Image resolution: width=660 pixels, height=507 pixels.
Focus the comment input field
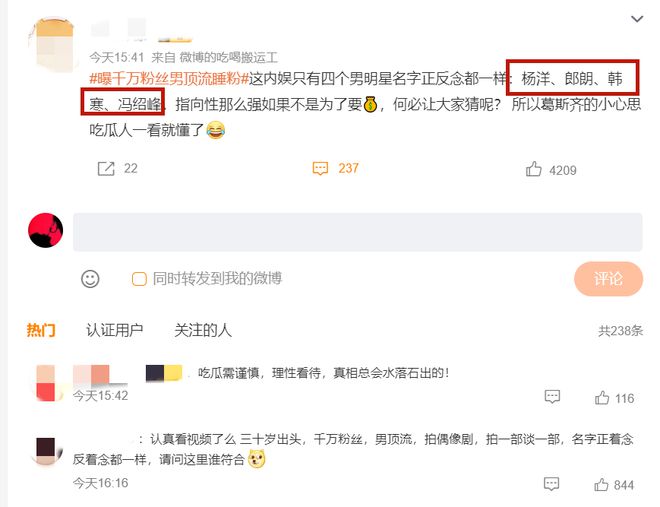pos(358,232)
